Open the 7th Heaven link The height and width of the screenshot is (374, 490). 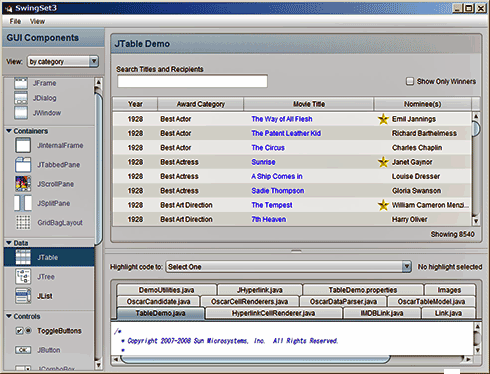coord(269,219)
